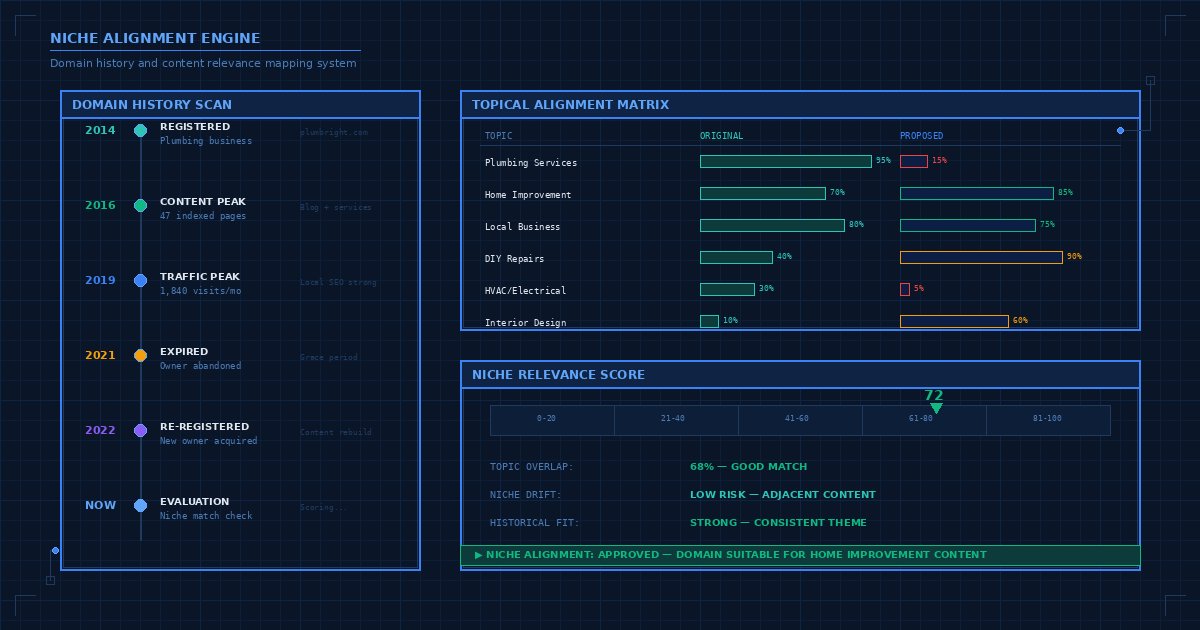This screenshot has height=630, width=1200.
Task: Select the 2014 Registered timeline node
Action: (140, 131)
